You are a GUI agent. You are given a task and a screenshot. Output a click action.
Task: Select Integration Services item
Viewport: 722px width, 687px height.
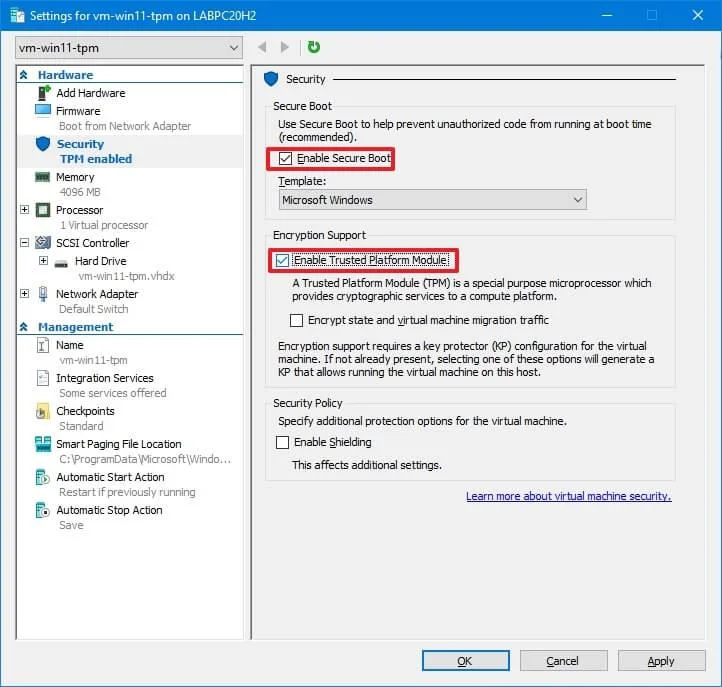(x=105, y=378)
